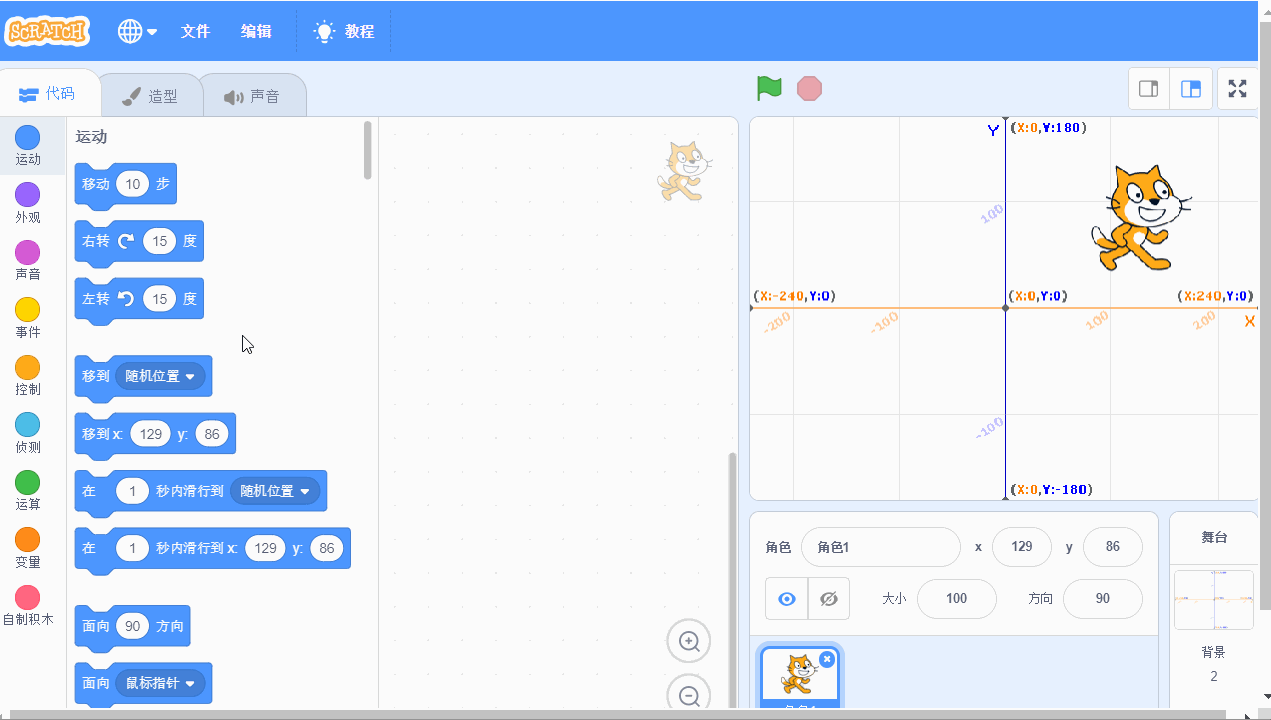Image resolution: width=1271 pixels, height=720 pixels.
Task: Delete sprite via thumbnail x button
Action: [827, 659]
